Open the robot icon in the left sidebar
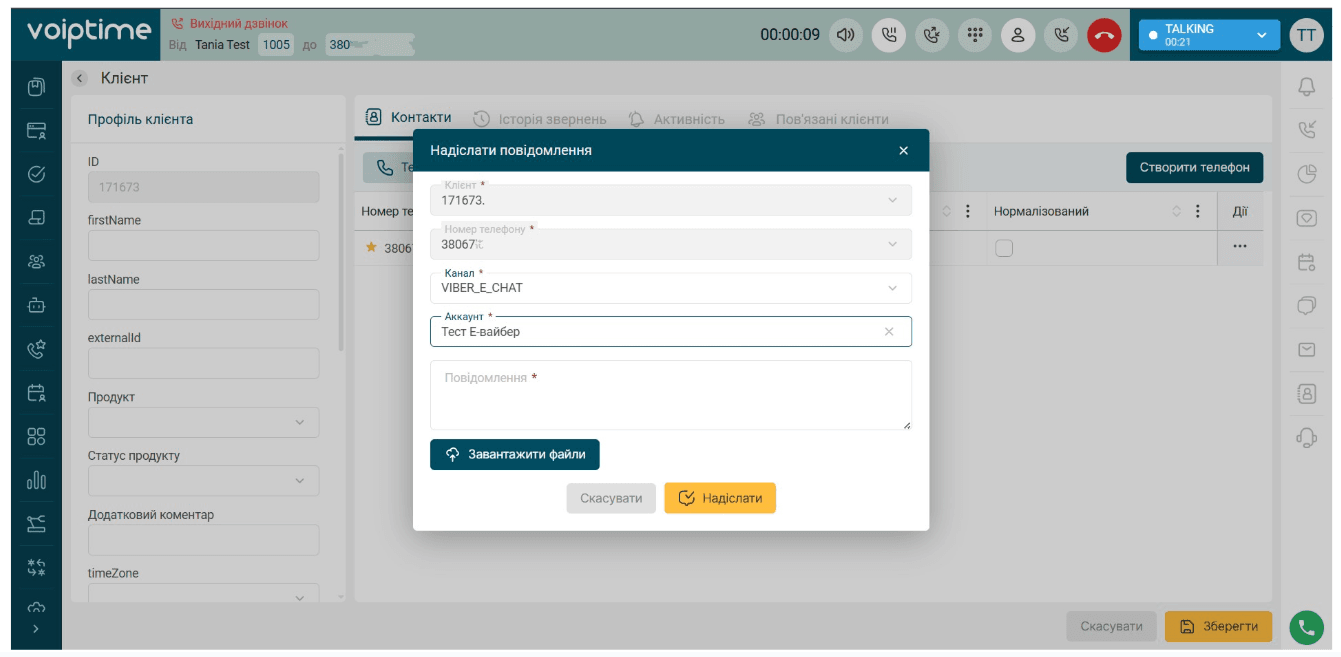1341x657 pixels. point(36,305)
